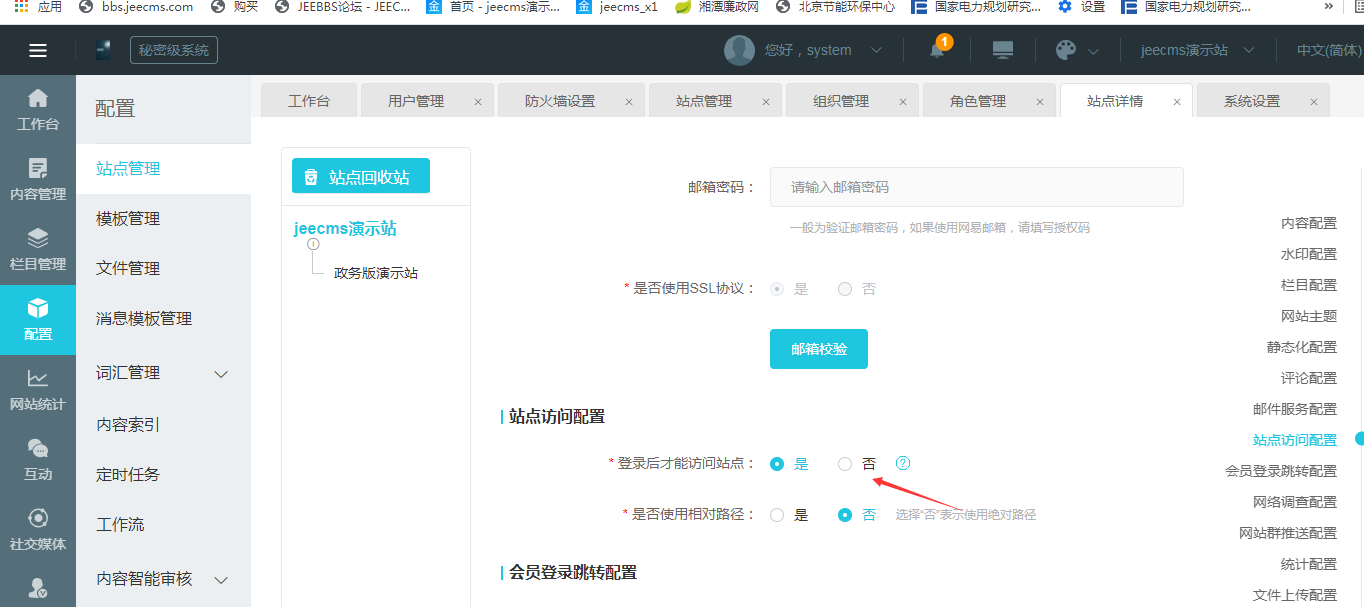Viewport: 1364px width, 607px height.
Task: Open 工作台 in left sidebar
Action: (x=38, y=110)
